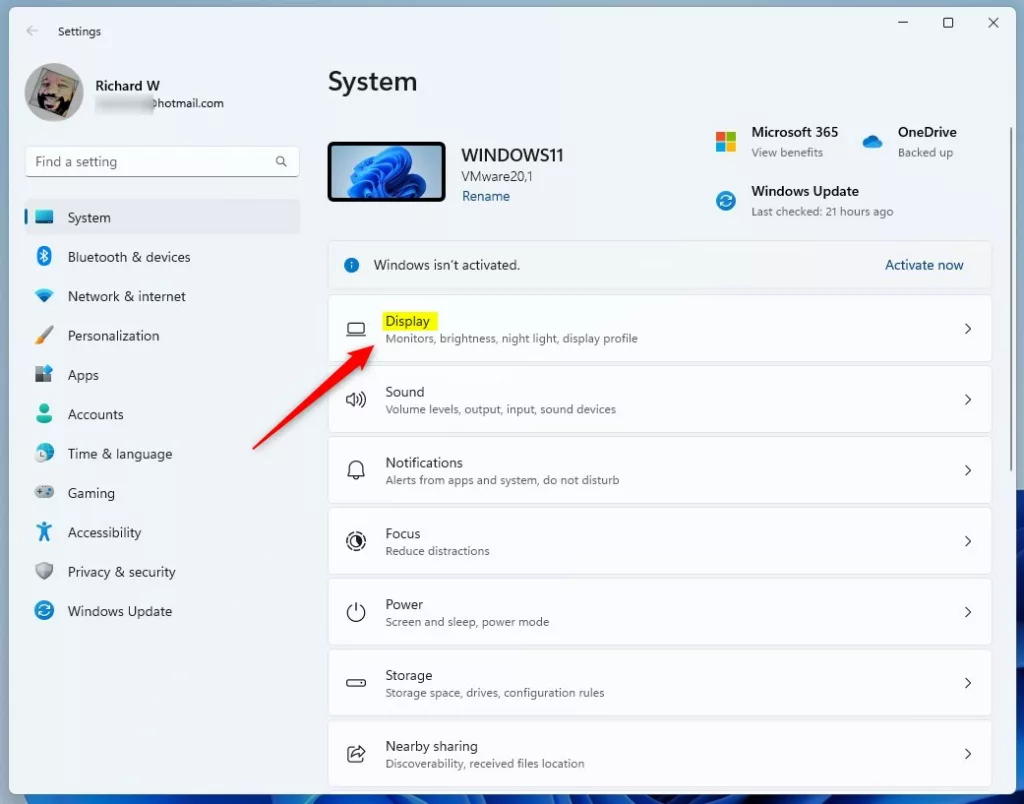Click the back arrow in the title bar
Image resolution: width=1024 pixels, height=804 pixels.
tap(32, 31)
